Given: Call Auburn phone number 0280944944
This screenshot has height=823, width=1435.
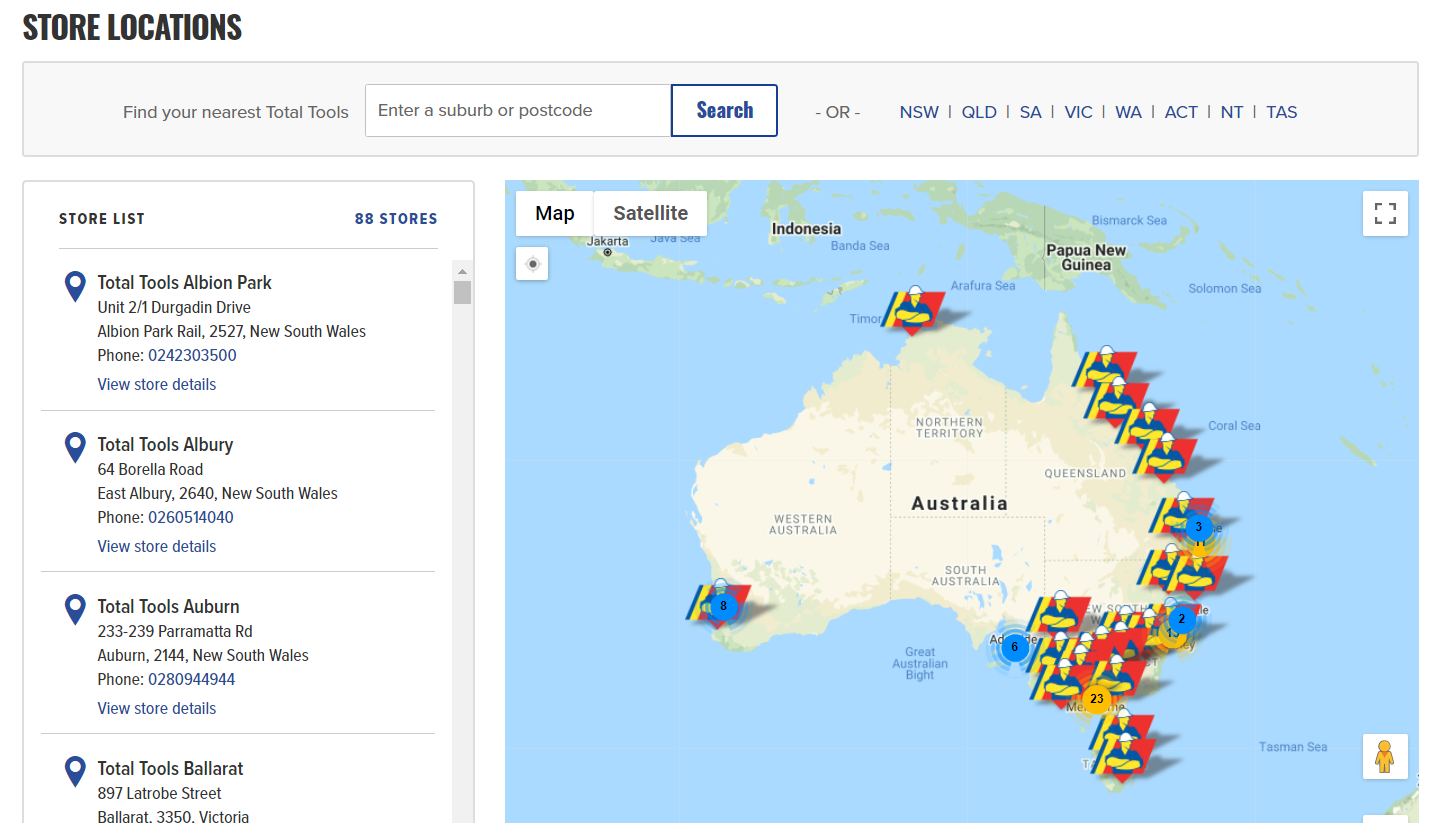Looking at the screenshot, I should [192, 679].
